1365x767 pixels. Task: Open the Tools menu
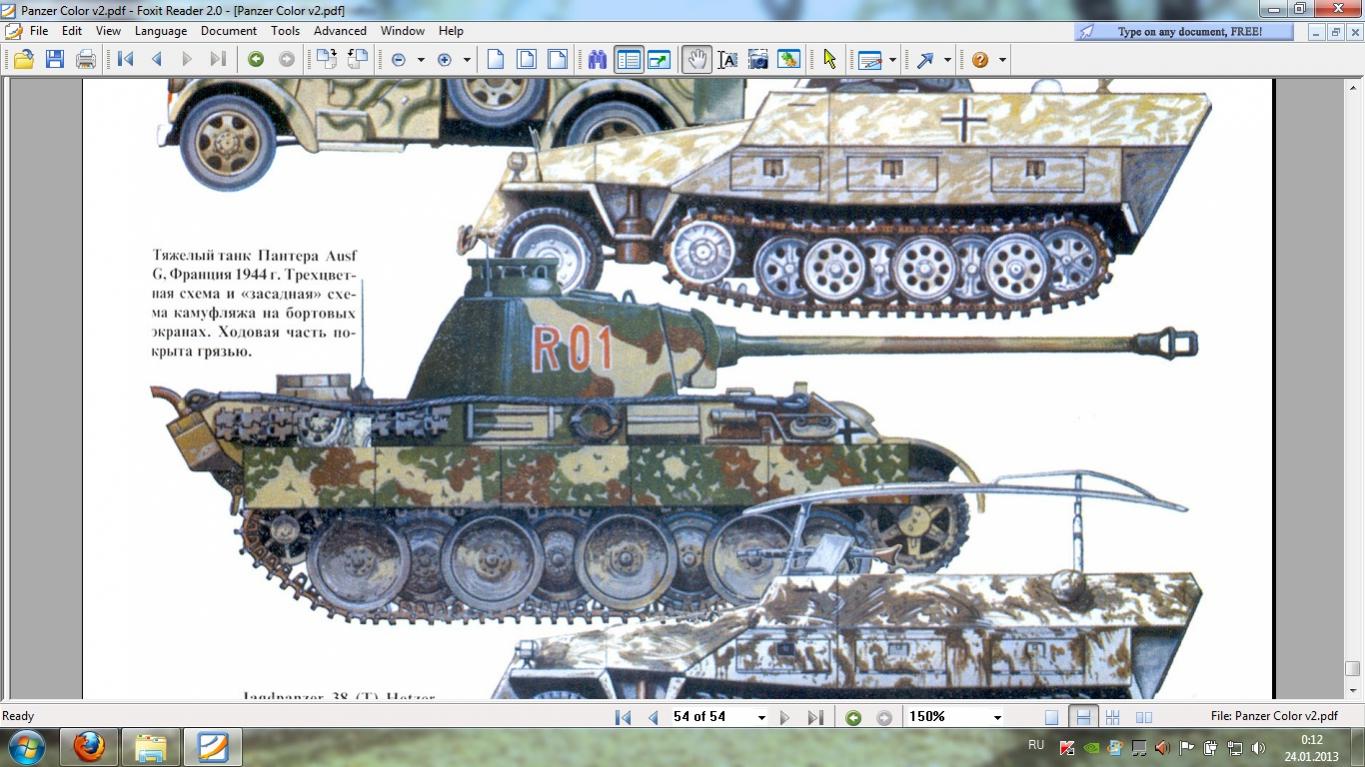[x=285, y=31]
